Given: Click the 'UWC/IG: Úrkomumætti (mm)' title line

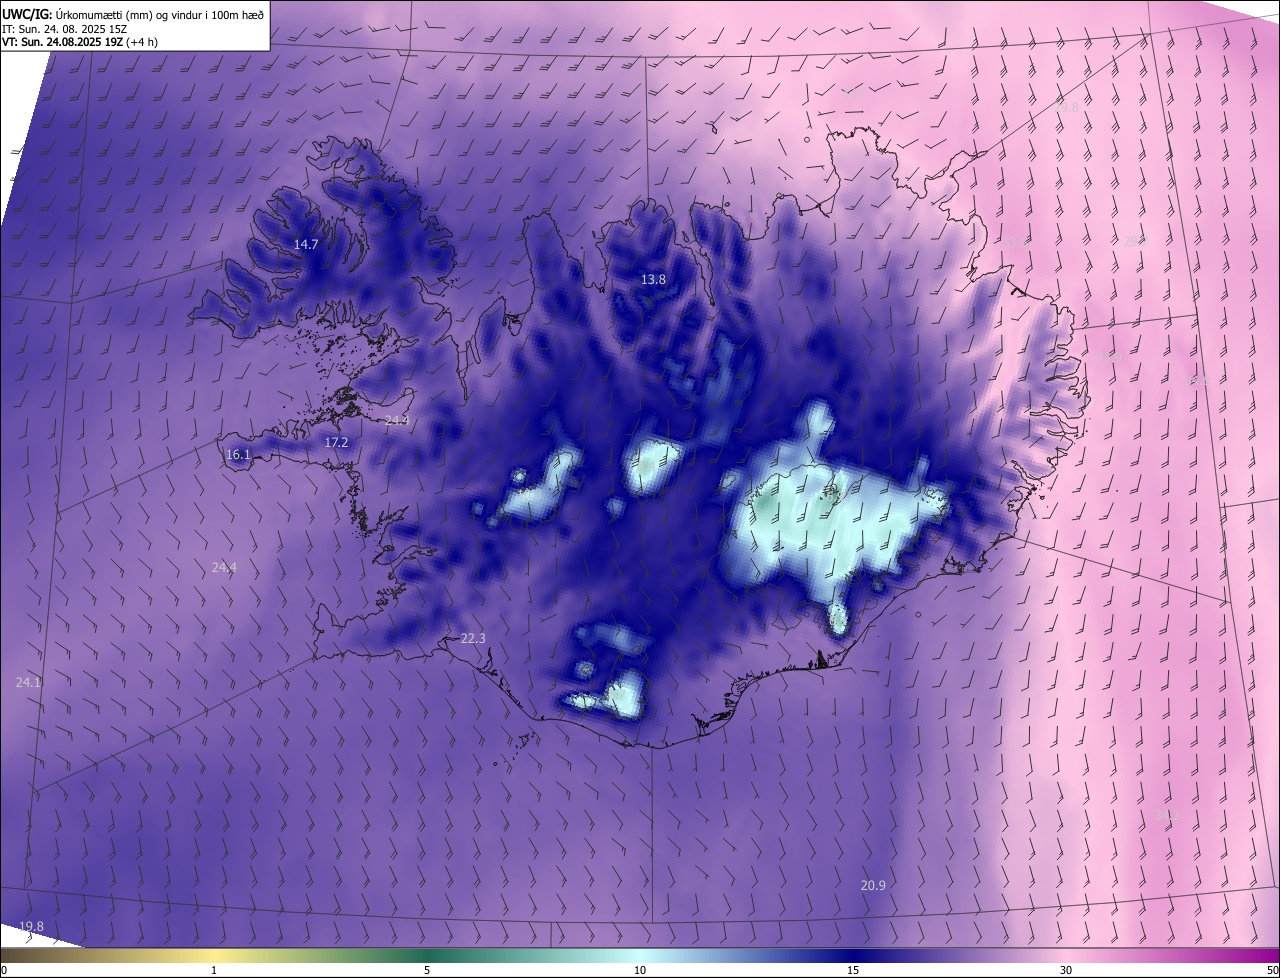Looking at the screenshot, I should pyautogui.click(x=133, y=14).
